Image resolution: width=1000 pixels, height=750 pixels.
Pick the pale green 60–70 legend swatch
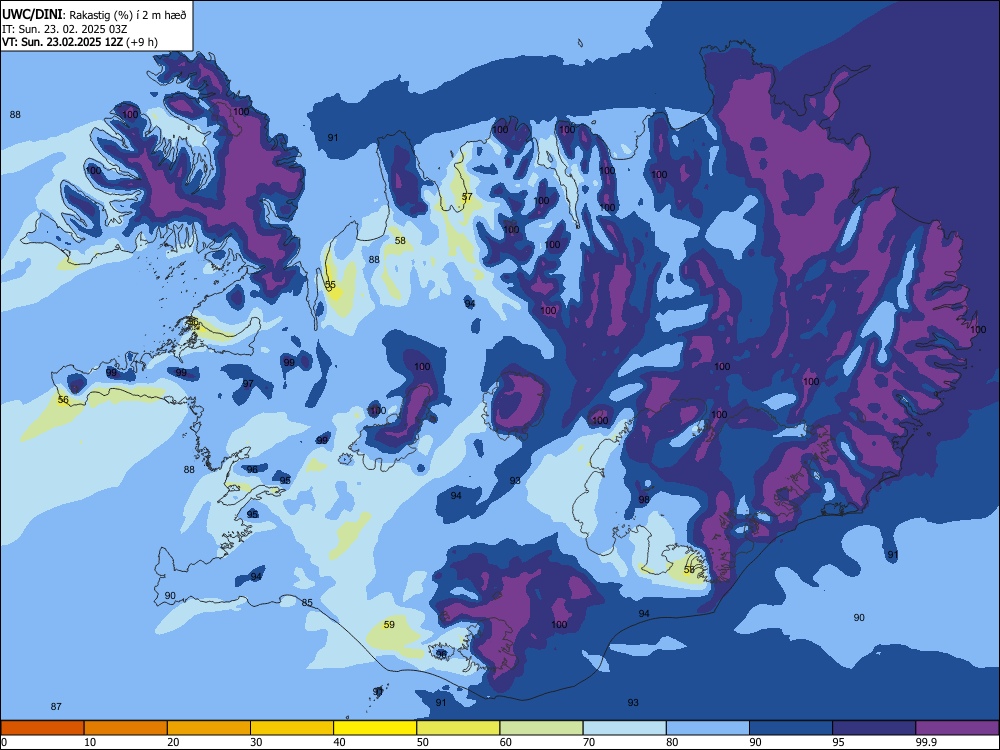click(x=541, y=728)
